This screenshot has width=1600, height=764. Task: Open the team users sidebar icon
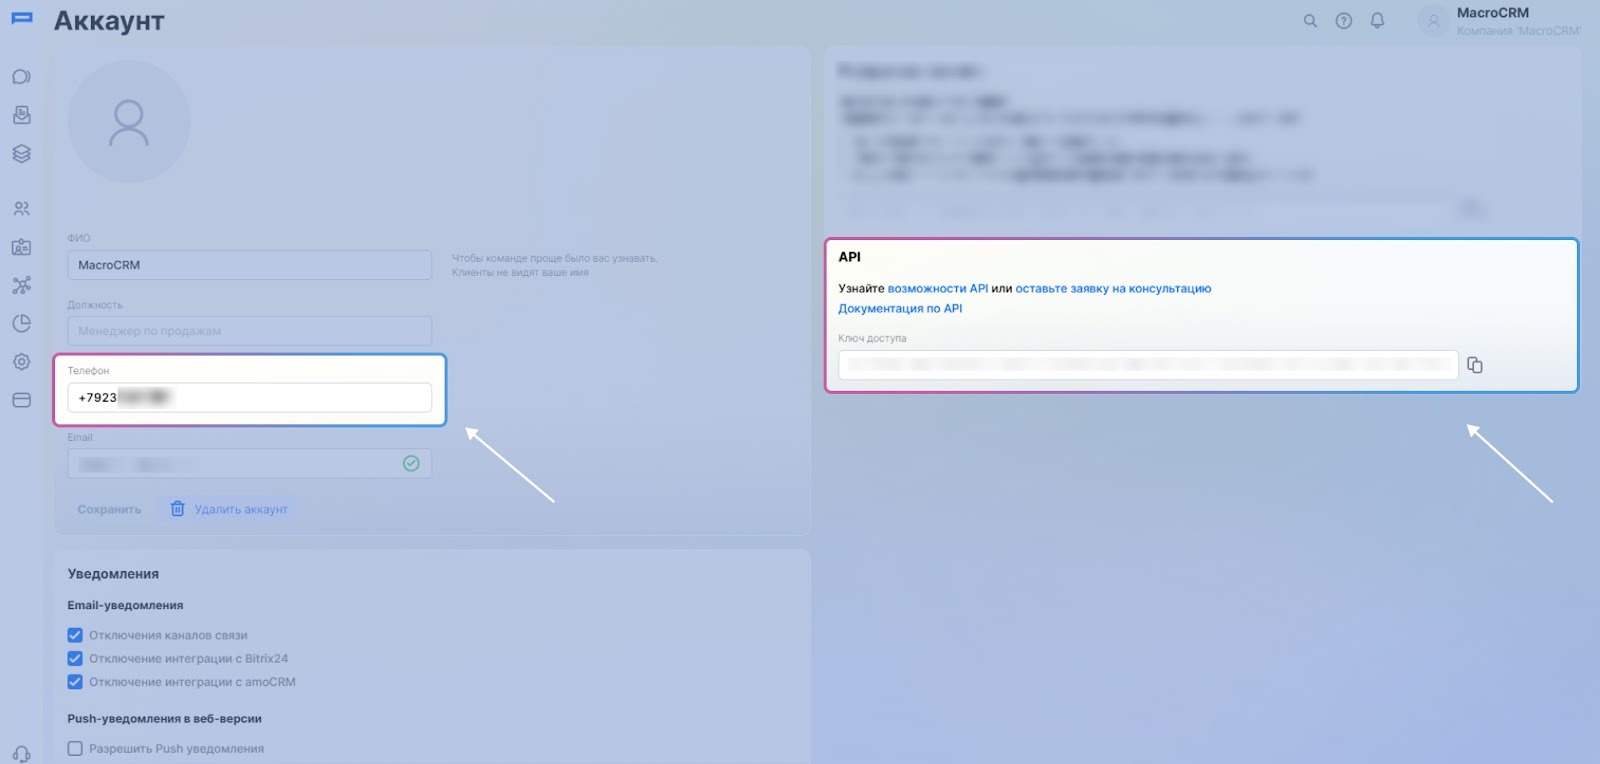(21, 209)
